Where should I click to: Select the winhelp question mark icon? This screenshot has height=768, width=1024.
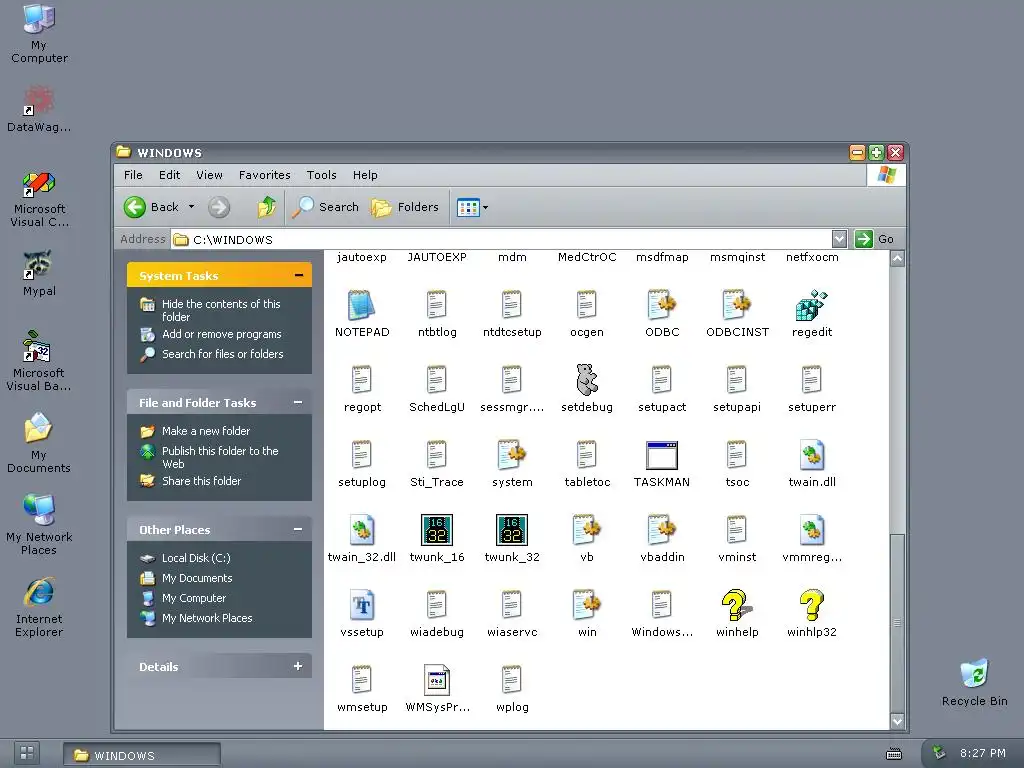(737, 605)
